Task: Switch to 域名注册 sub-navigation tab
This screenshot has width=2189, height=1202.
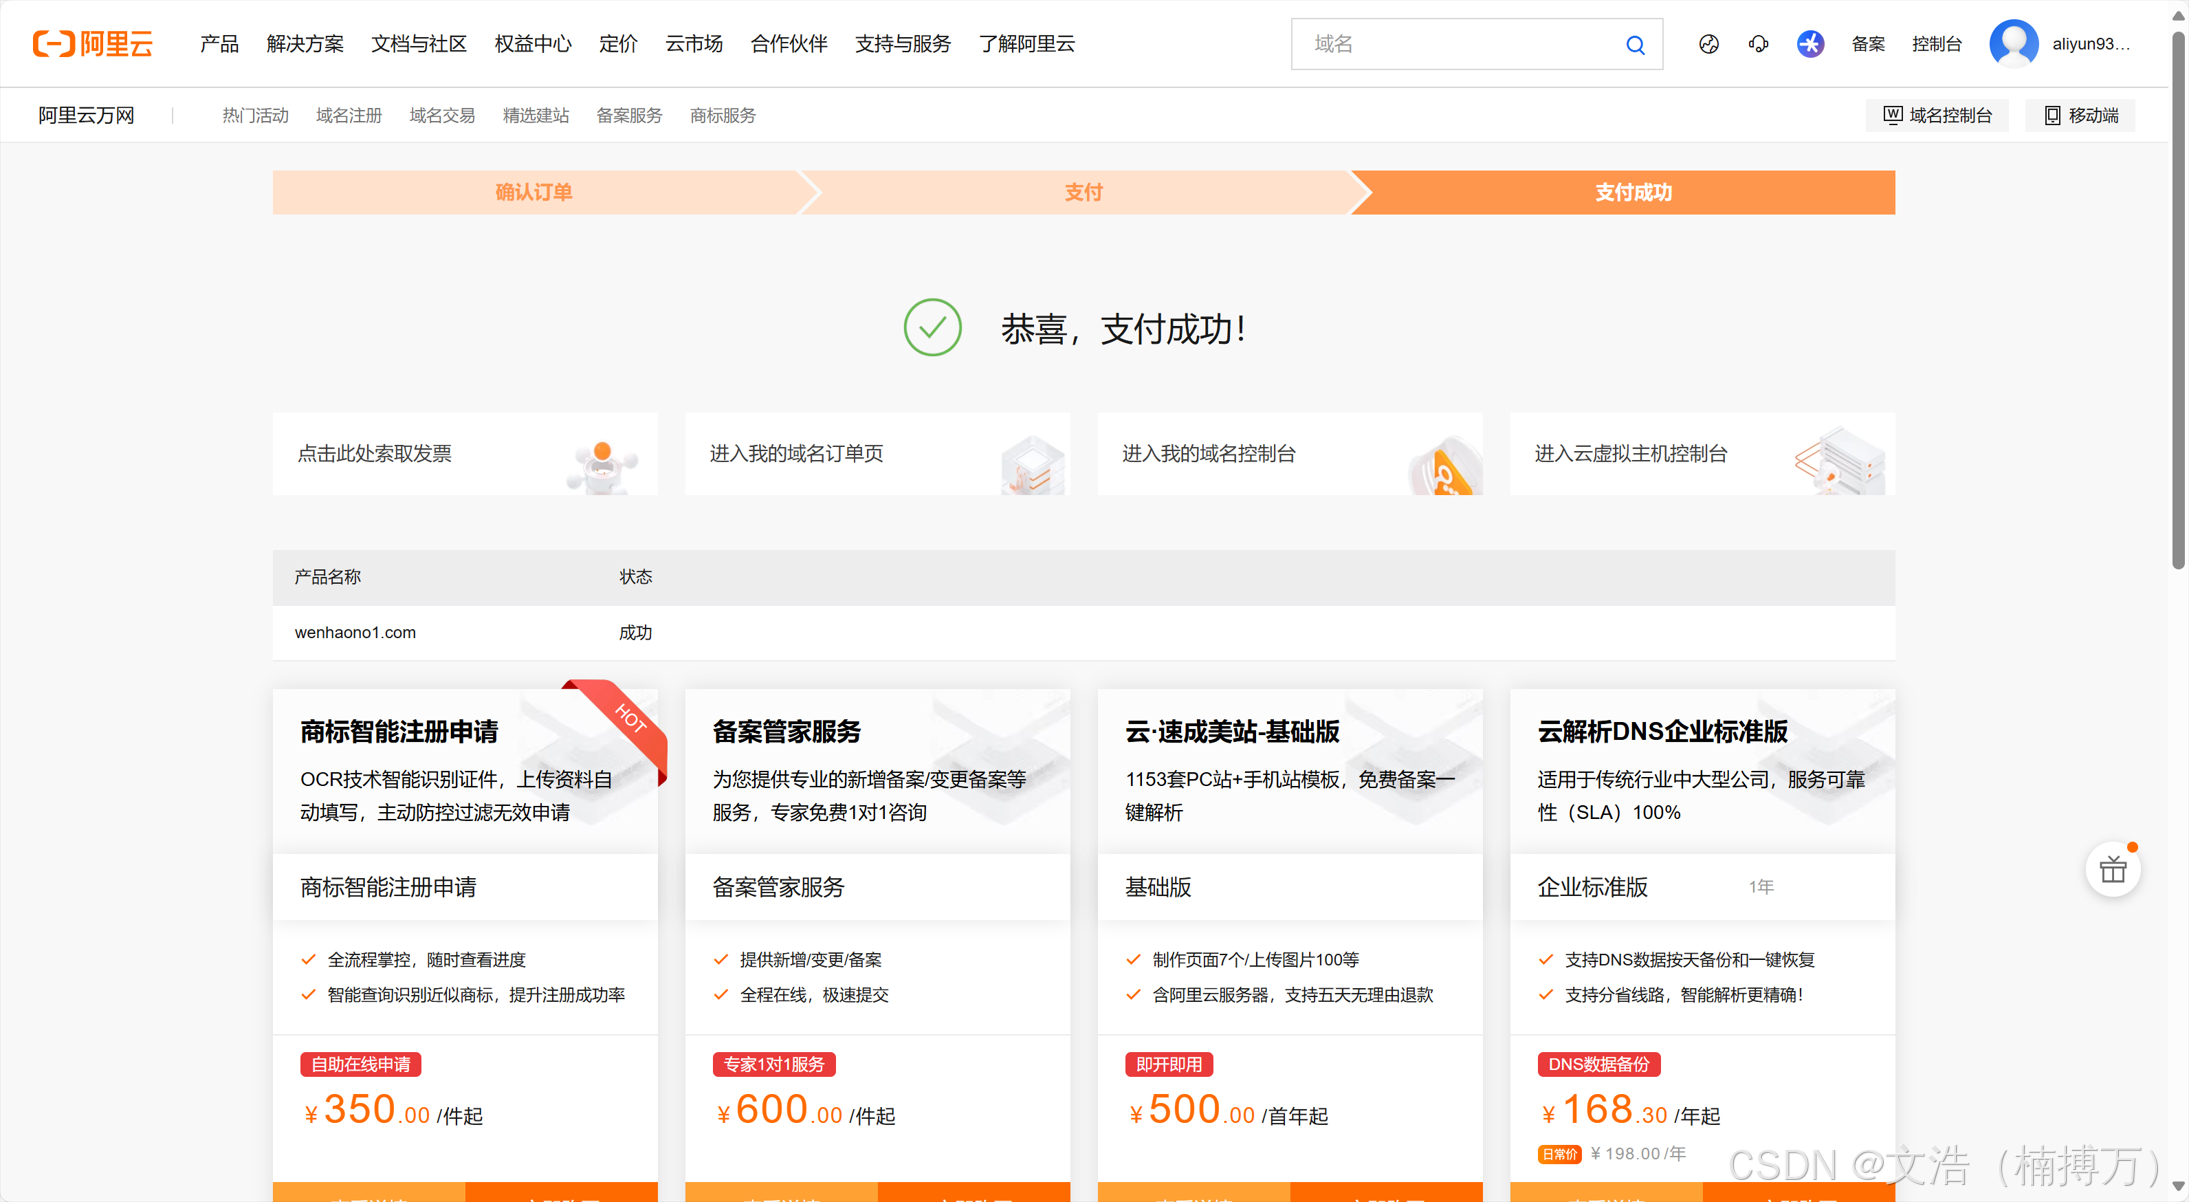Action: (349, 115)
